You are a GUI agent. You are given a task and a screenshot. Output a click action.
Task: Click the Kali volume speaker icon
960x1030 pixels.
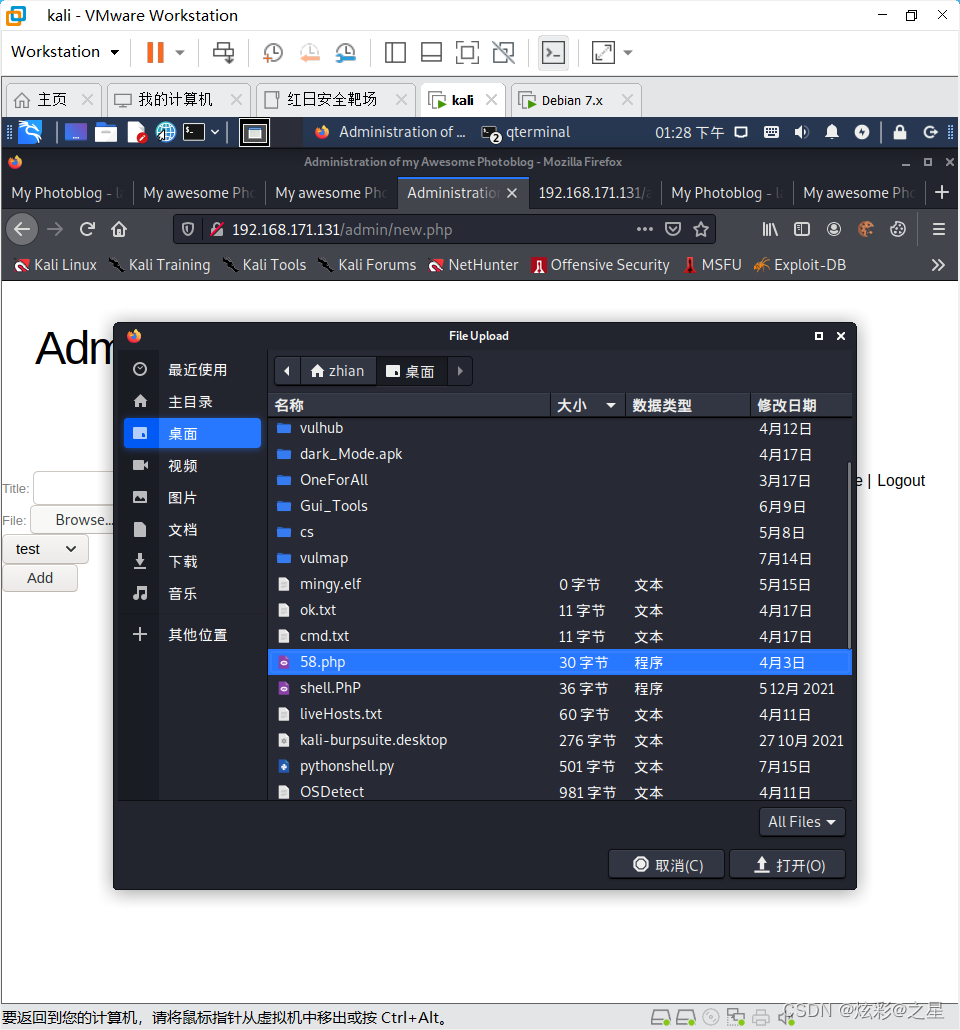coord(801,132)
